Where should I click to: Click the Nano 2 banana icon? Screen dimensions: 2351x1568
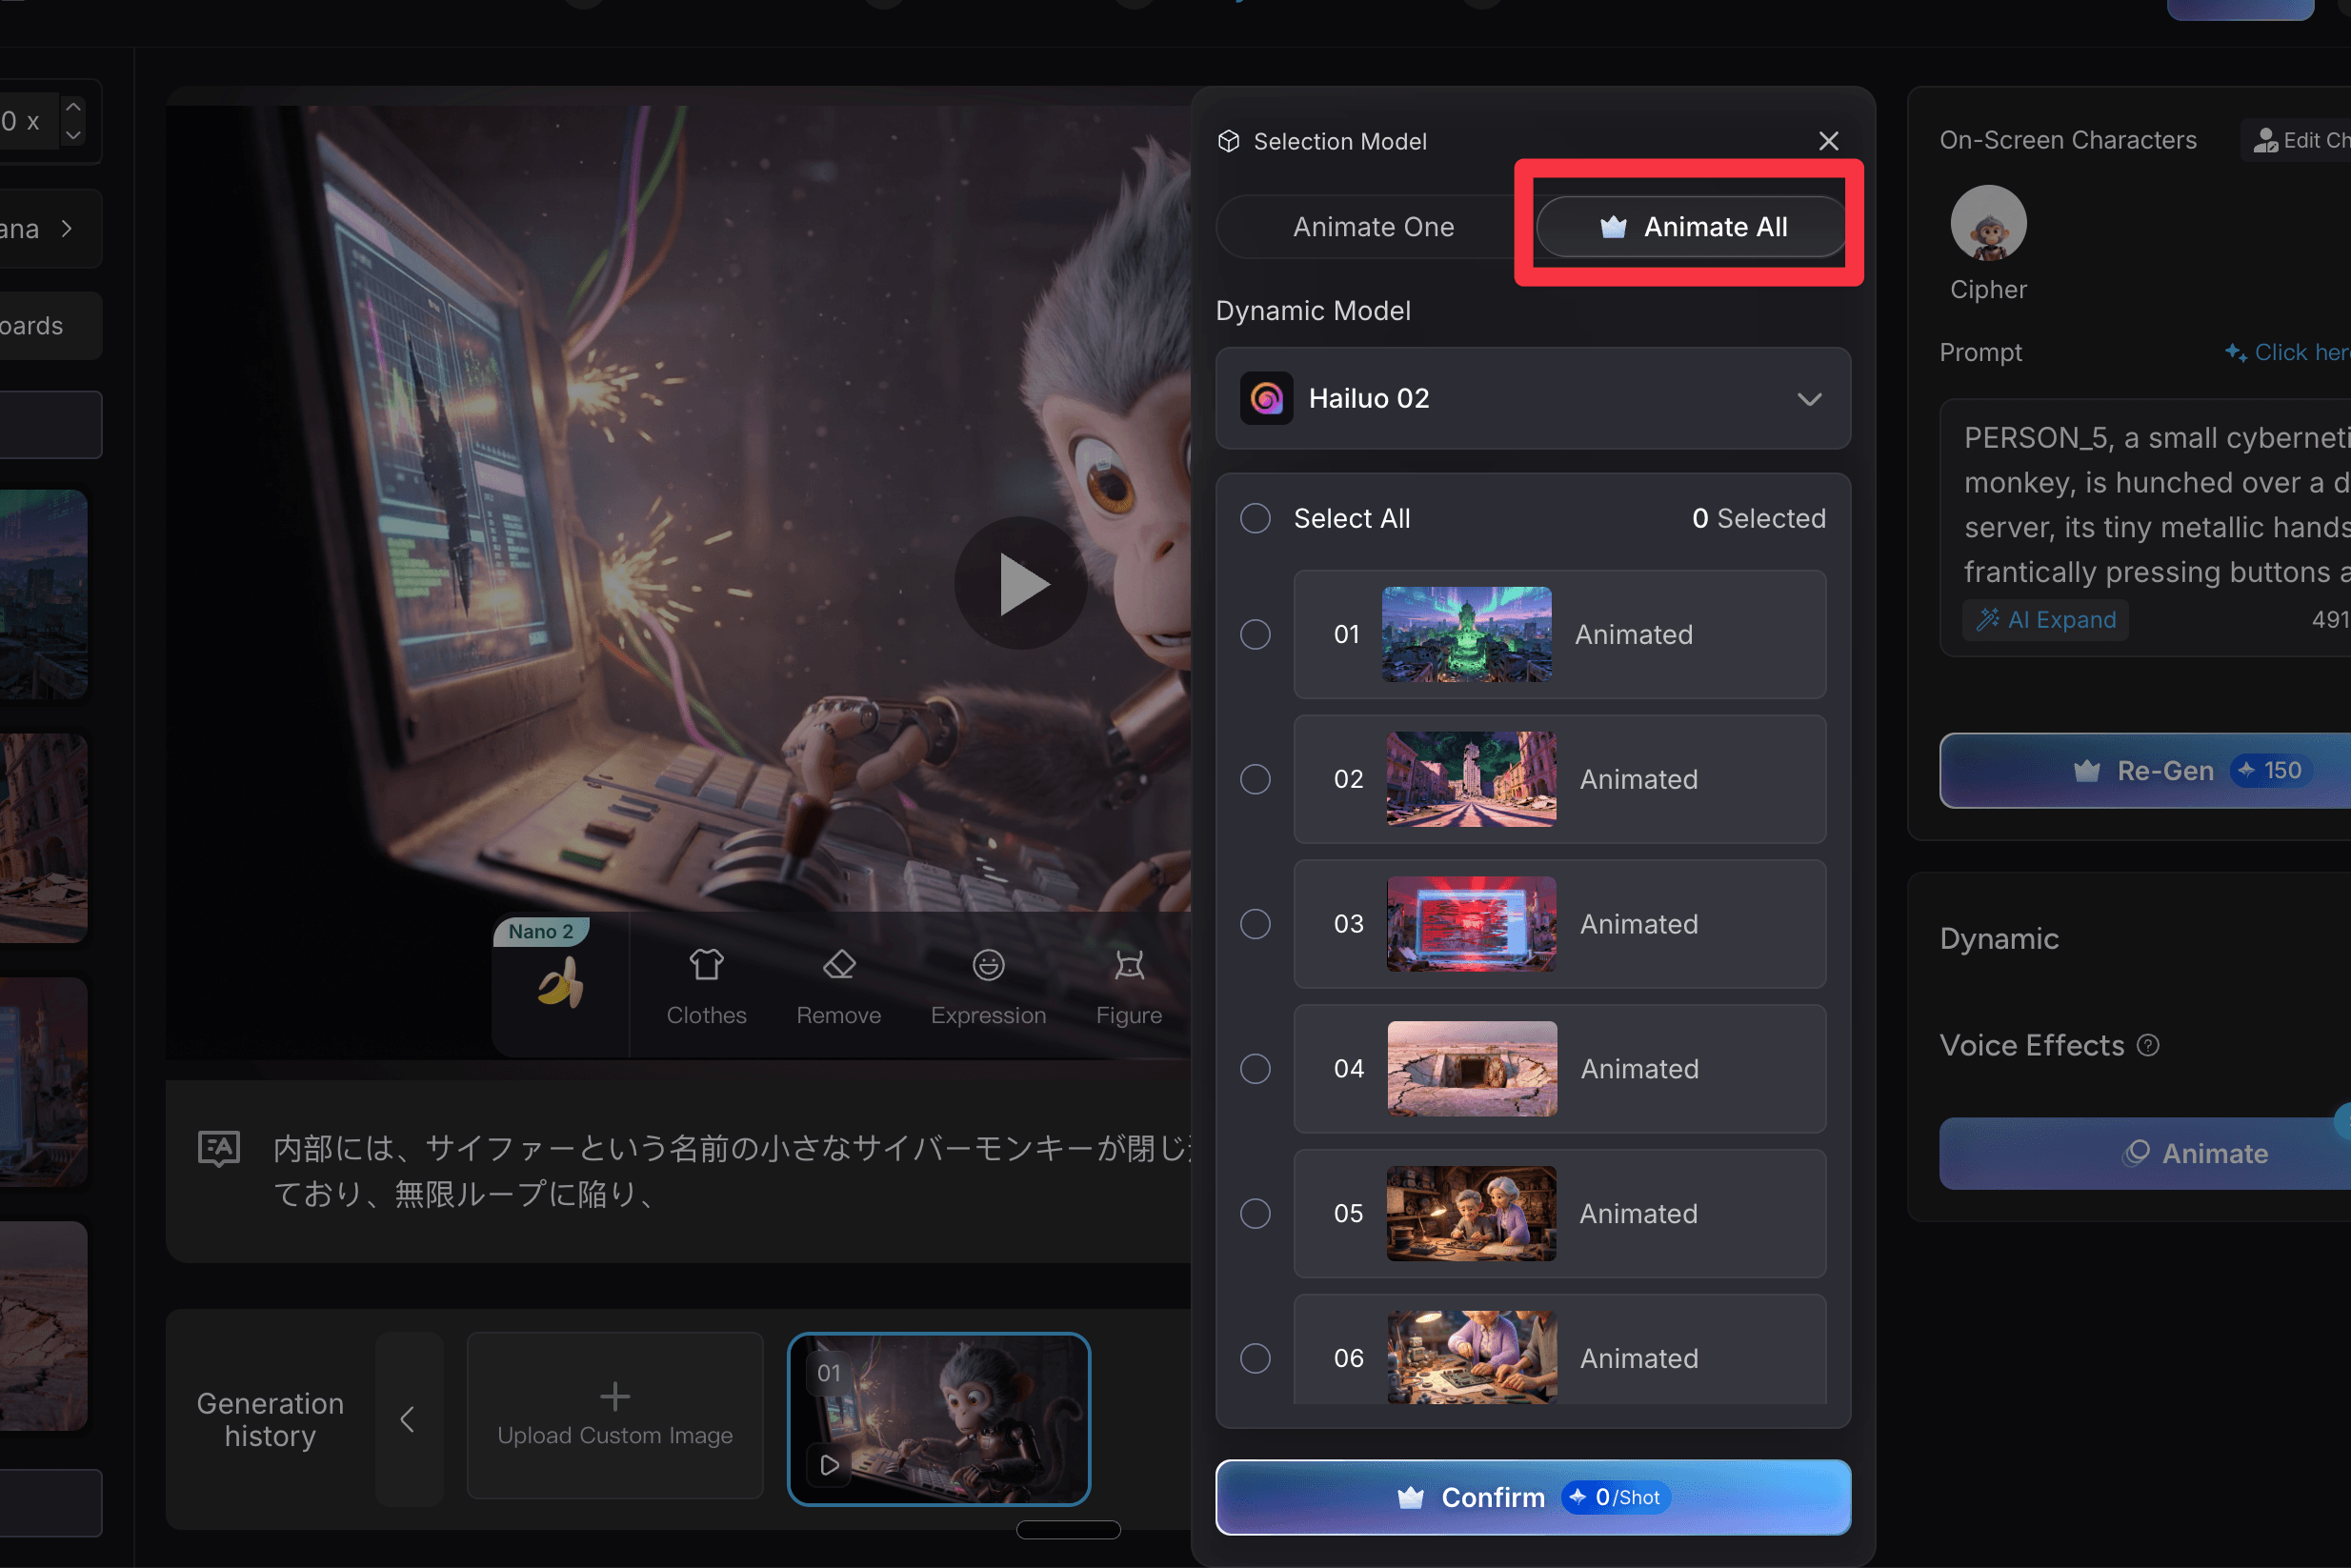coord(560,984)
